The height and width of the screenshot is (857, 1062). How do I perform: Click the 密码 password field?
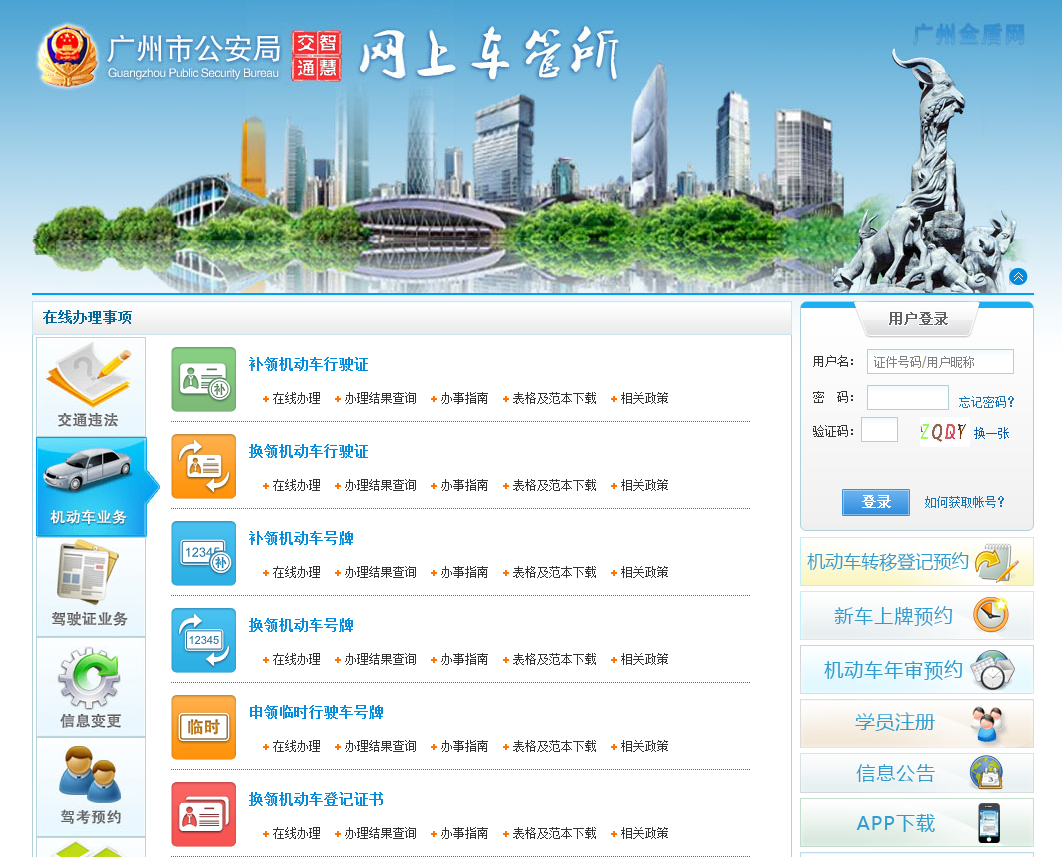coord(907,398)
